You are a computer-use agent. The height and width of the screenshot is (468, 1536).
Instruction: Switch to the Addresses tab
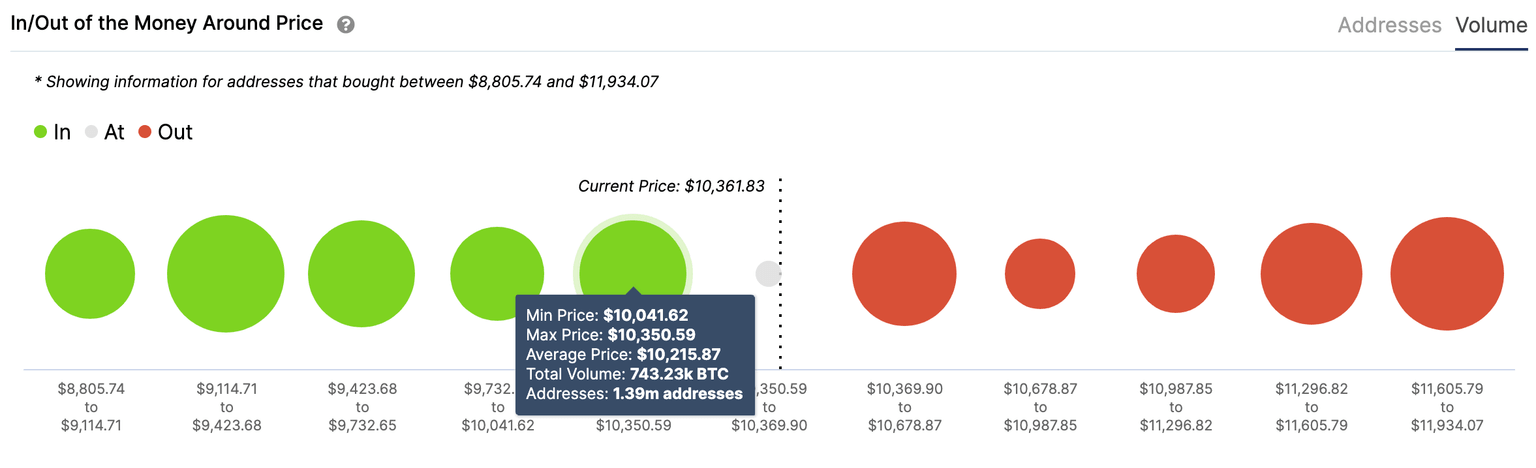click(1389, 26)
